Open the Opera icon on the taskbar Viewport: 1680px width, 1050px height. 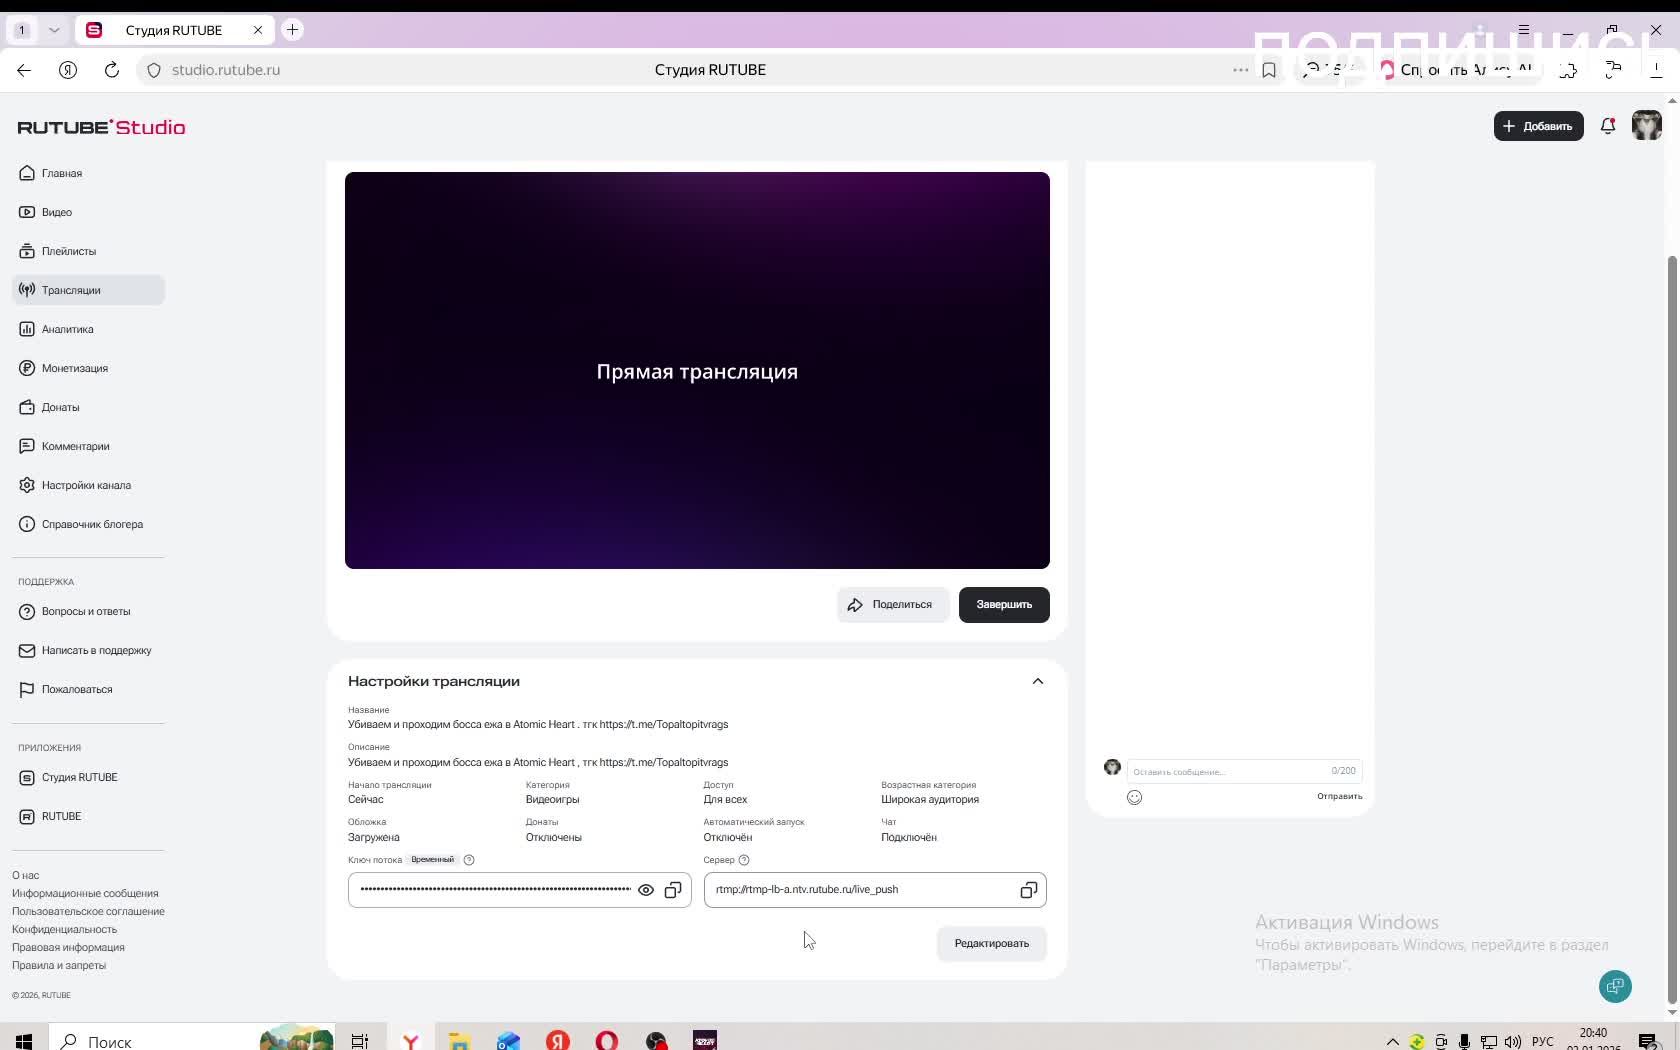point(607,1040)
